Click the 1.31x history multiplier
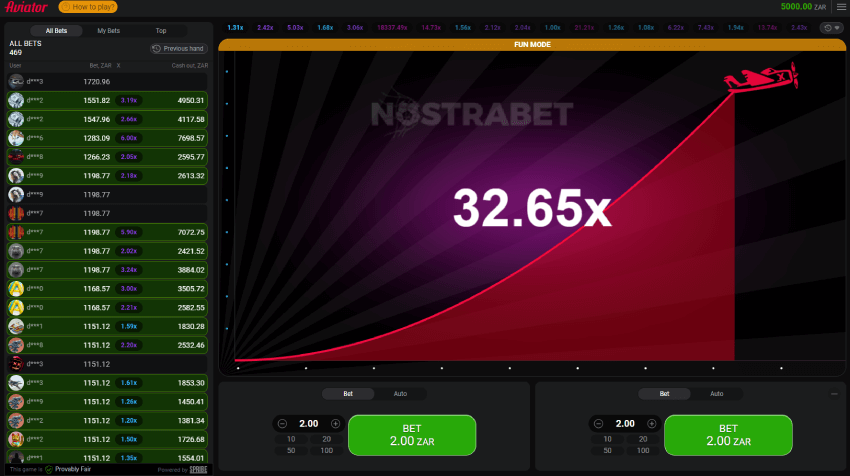The image size is (850, 476). pos(235,28)
